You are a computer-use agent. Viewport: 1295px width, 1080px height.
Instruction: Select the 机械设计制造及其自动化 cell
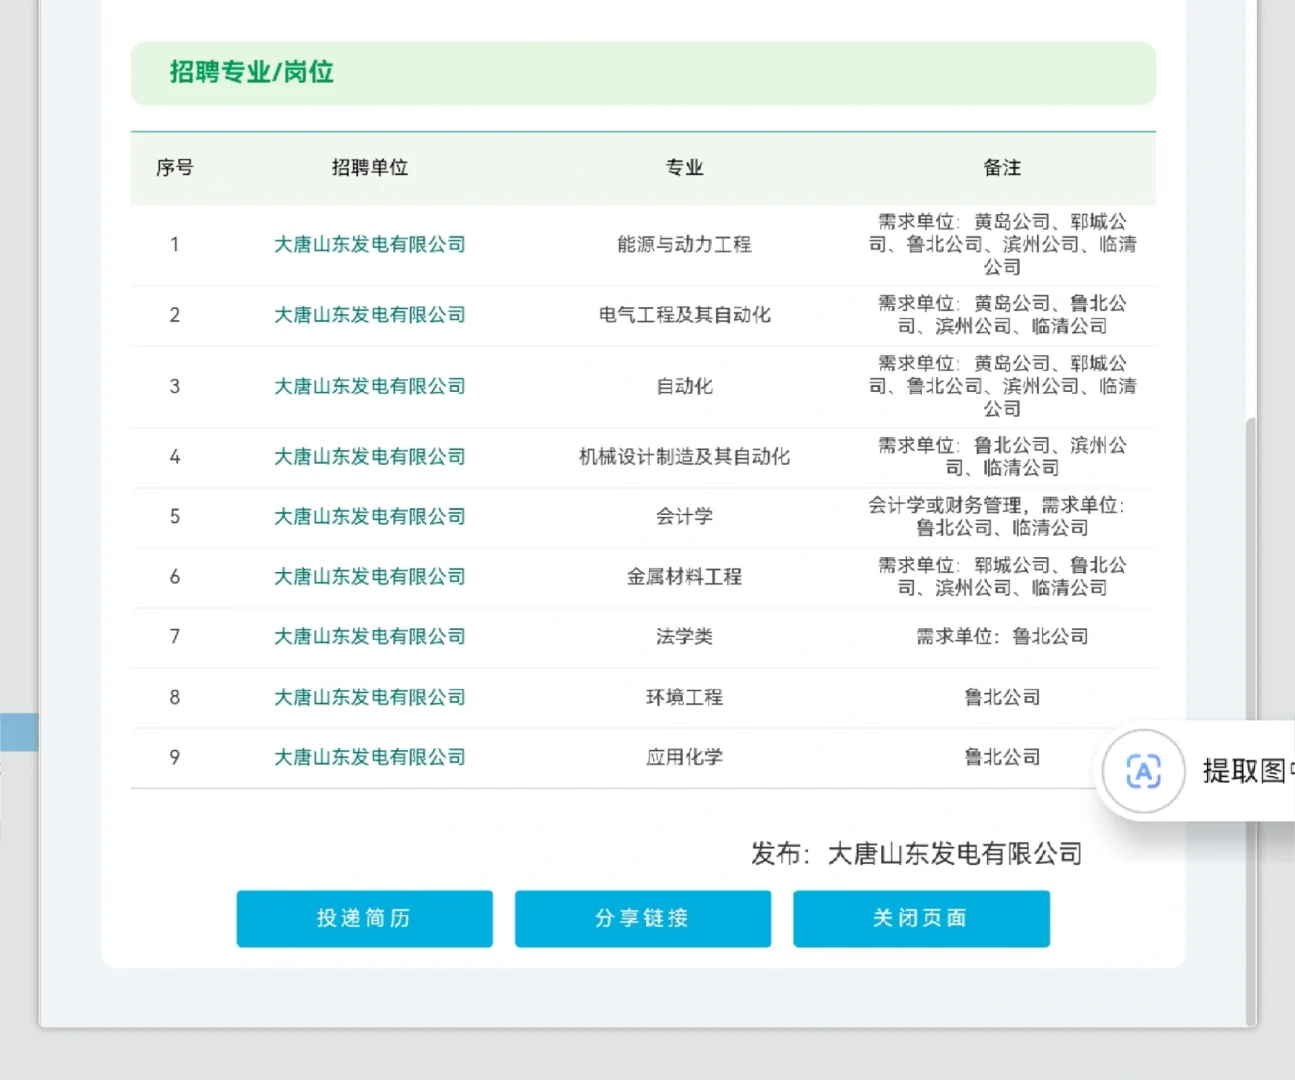click(x=685, y=457)
